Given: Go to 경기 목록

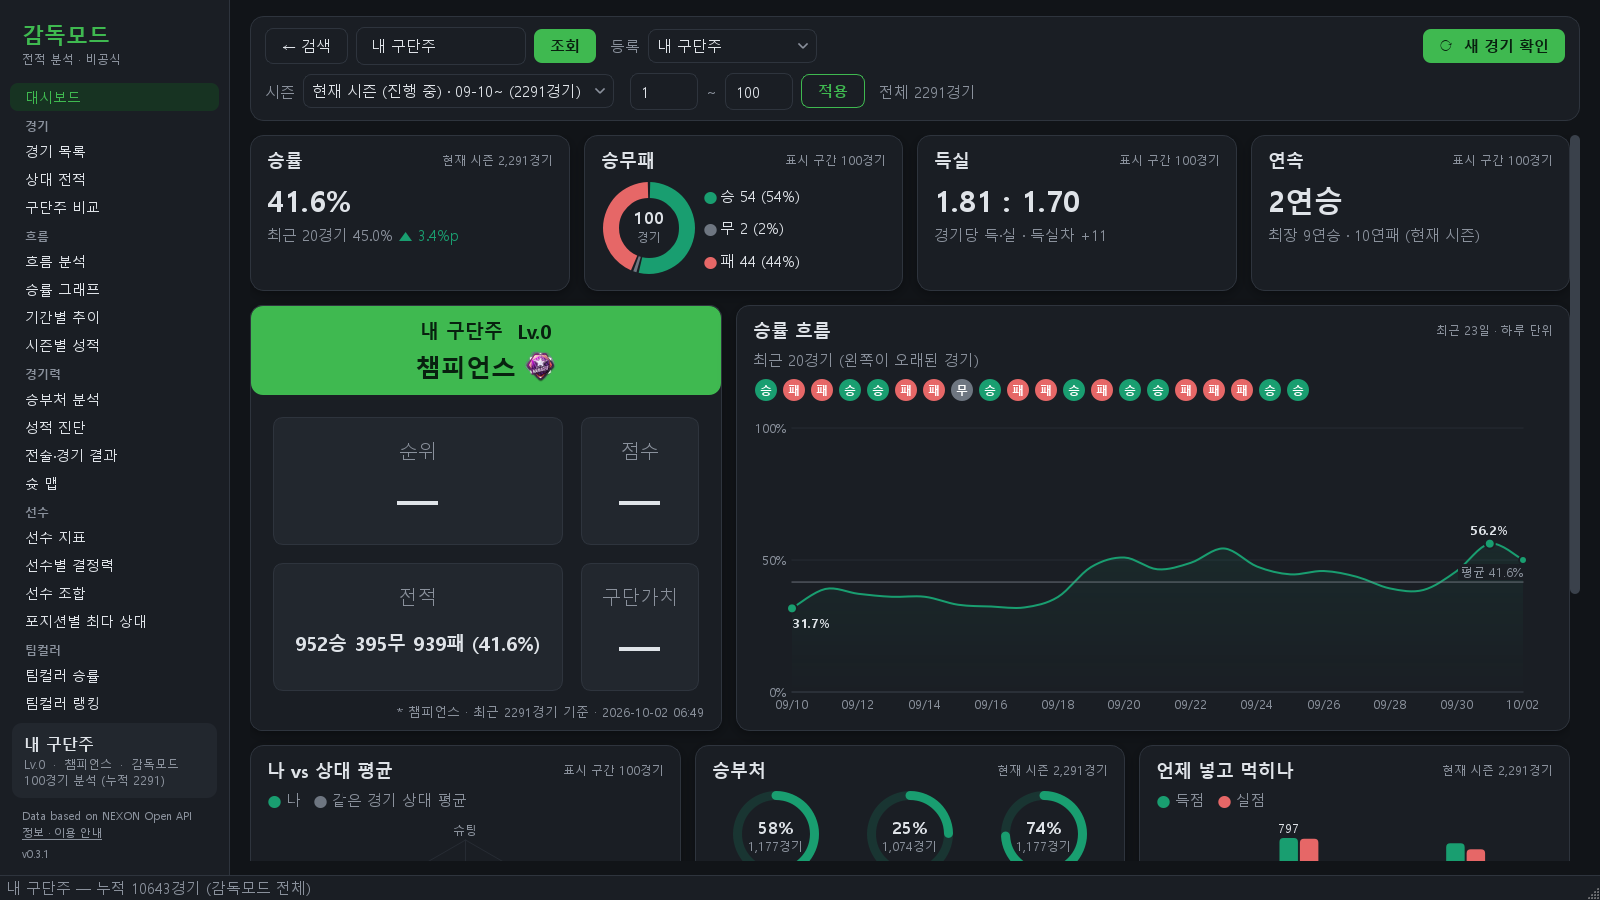Looking at the screenshot, I should pos(114,151).
